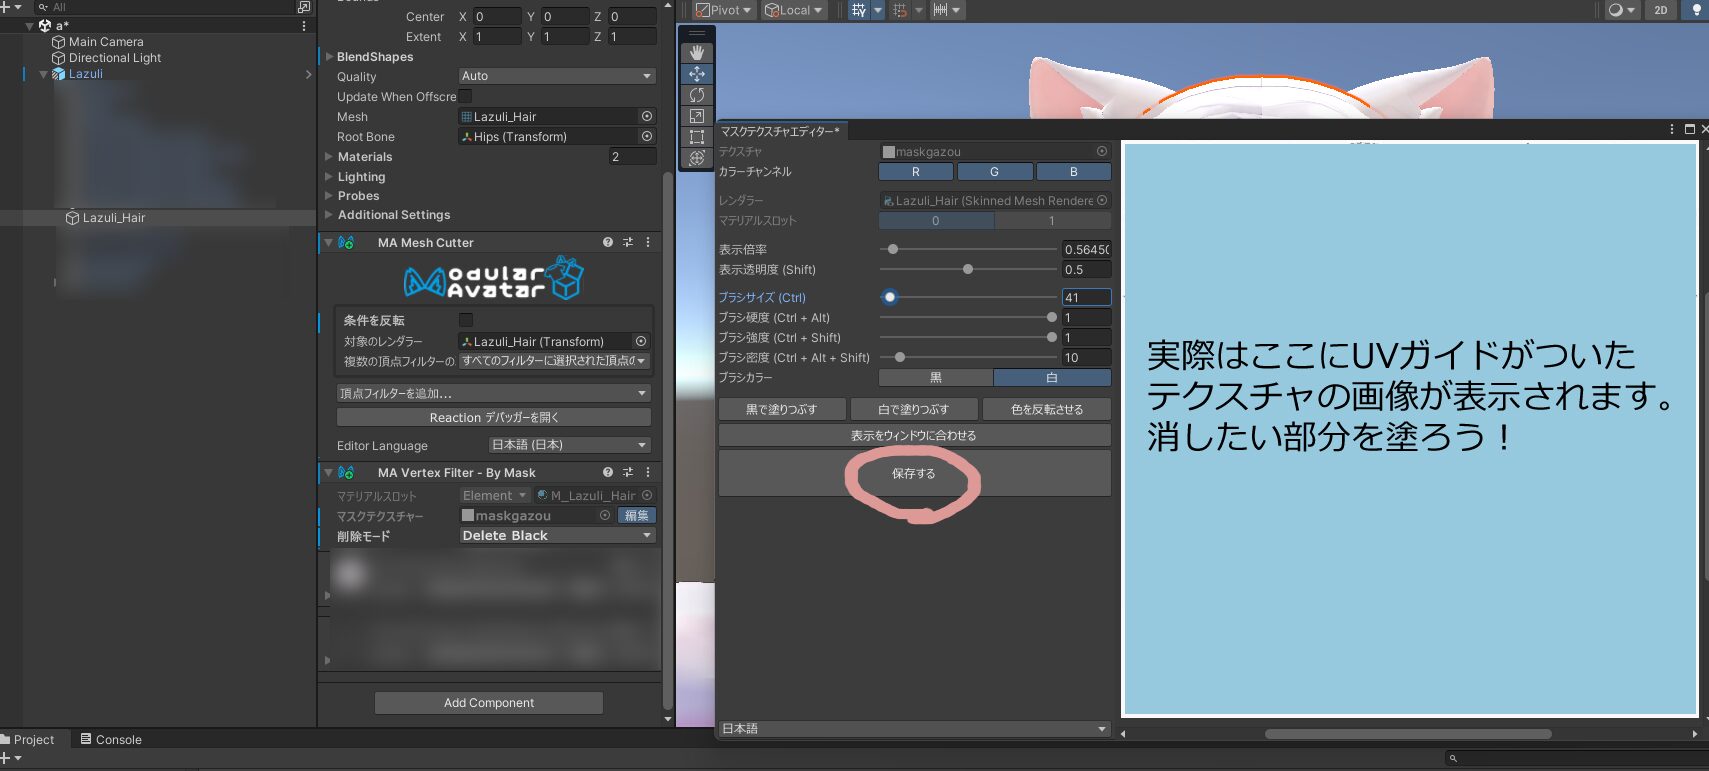1709x771 pixels.
Task: Enable the 条件を反転 checkbox
Action: 465,320
